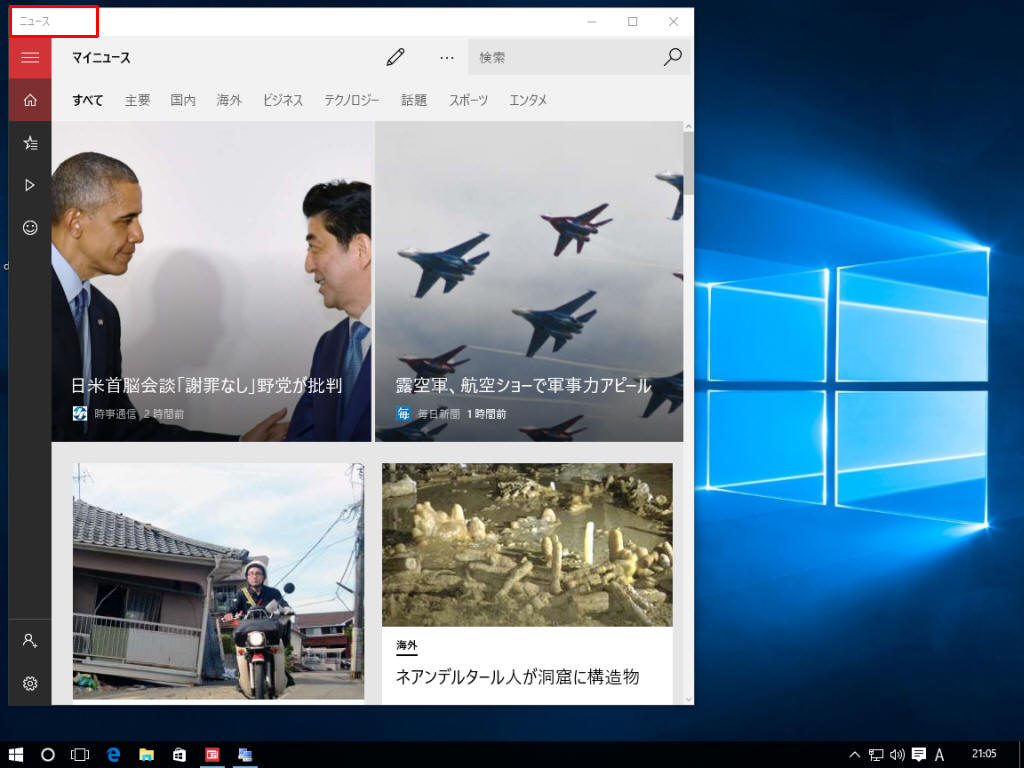Click the taskbar clock showing 21:05
The image size is (1024, 768).
point(984,754)
